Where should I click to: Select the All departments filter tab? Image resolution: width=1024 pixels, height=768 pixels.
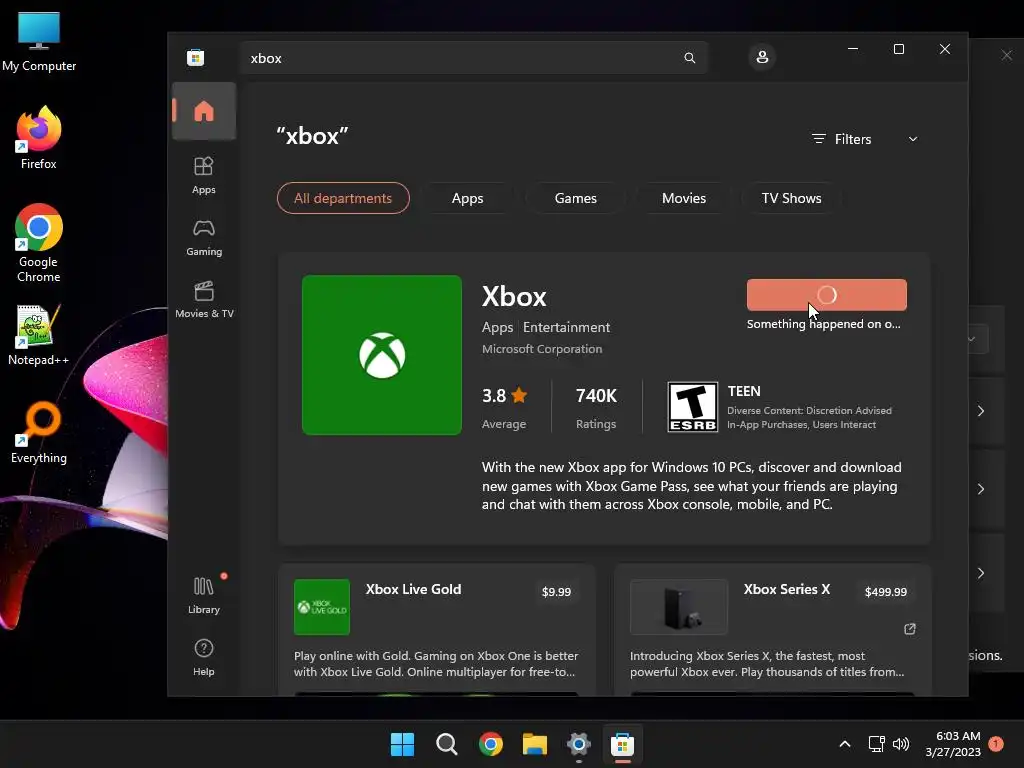pos(343,198)
